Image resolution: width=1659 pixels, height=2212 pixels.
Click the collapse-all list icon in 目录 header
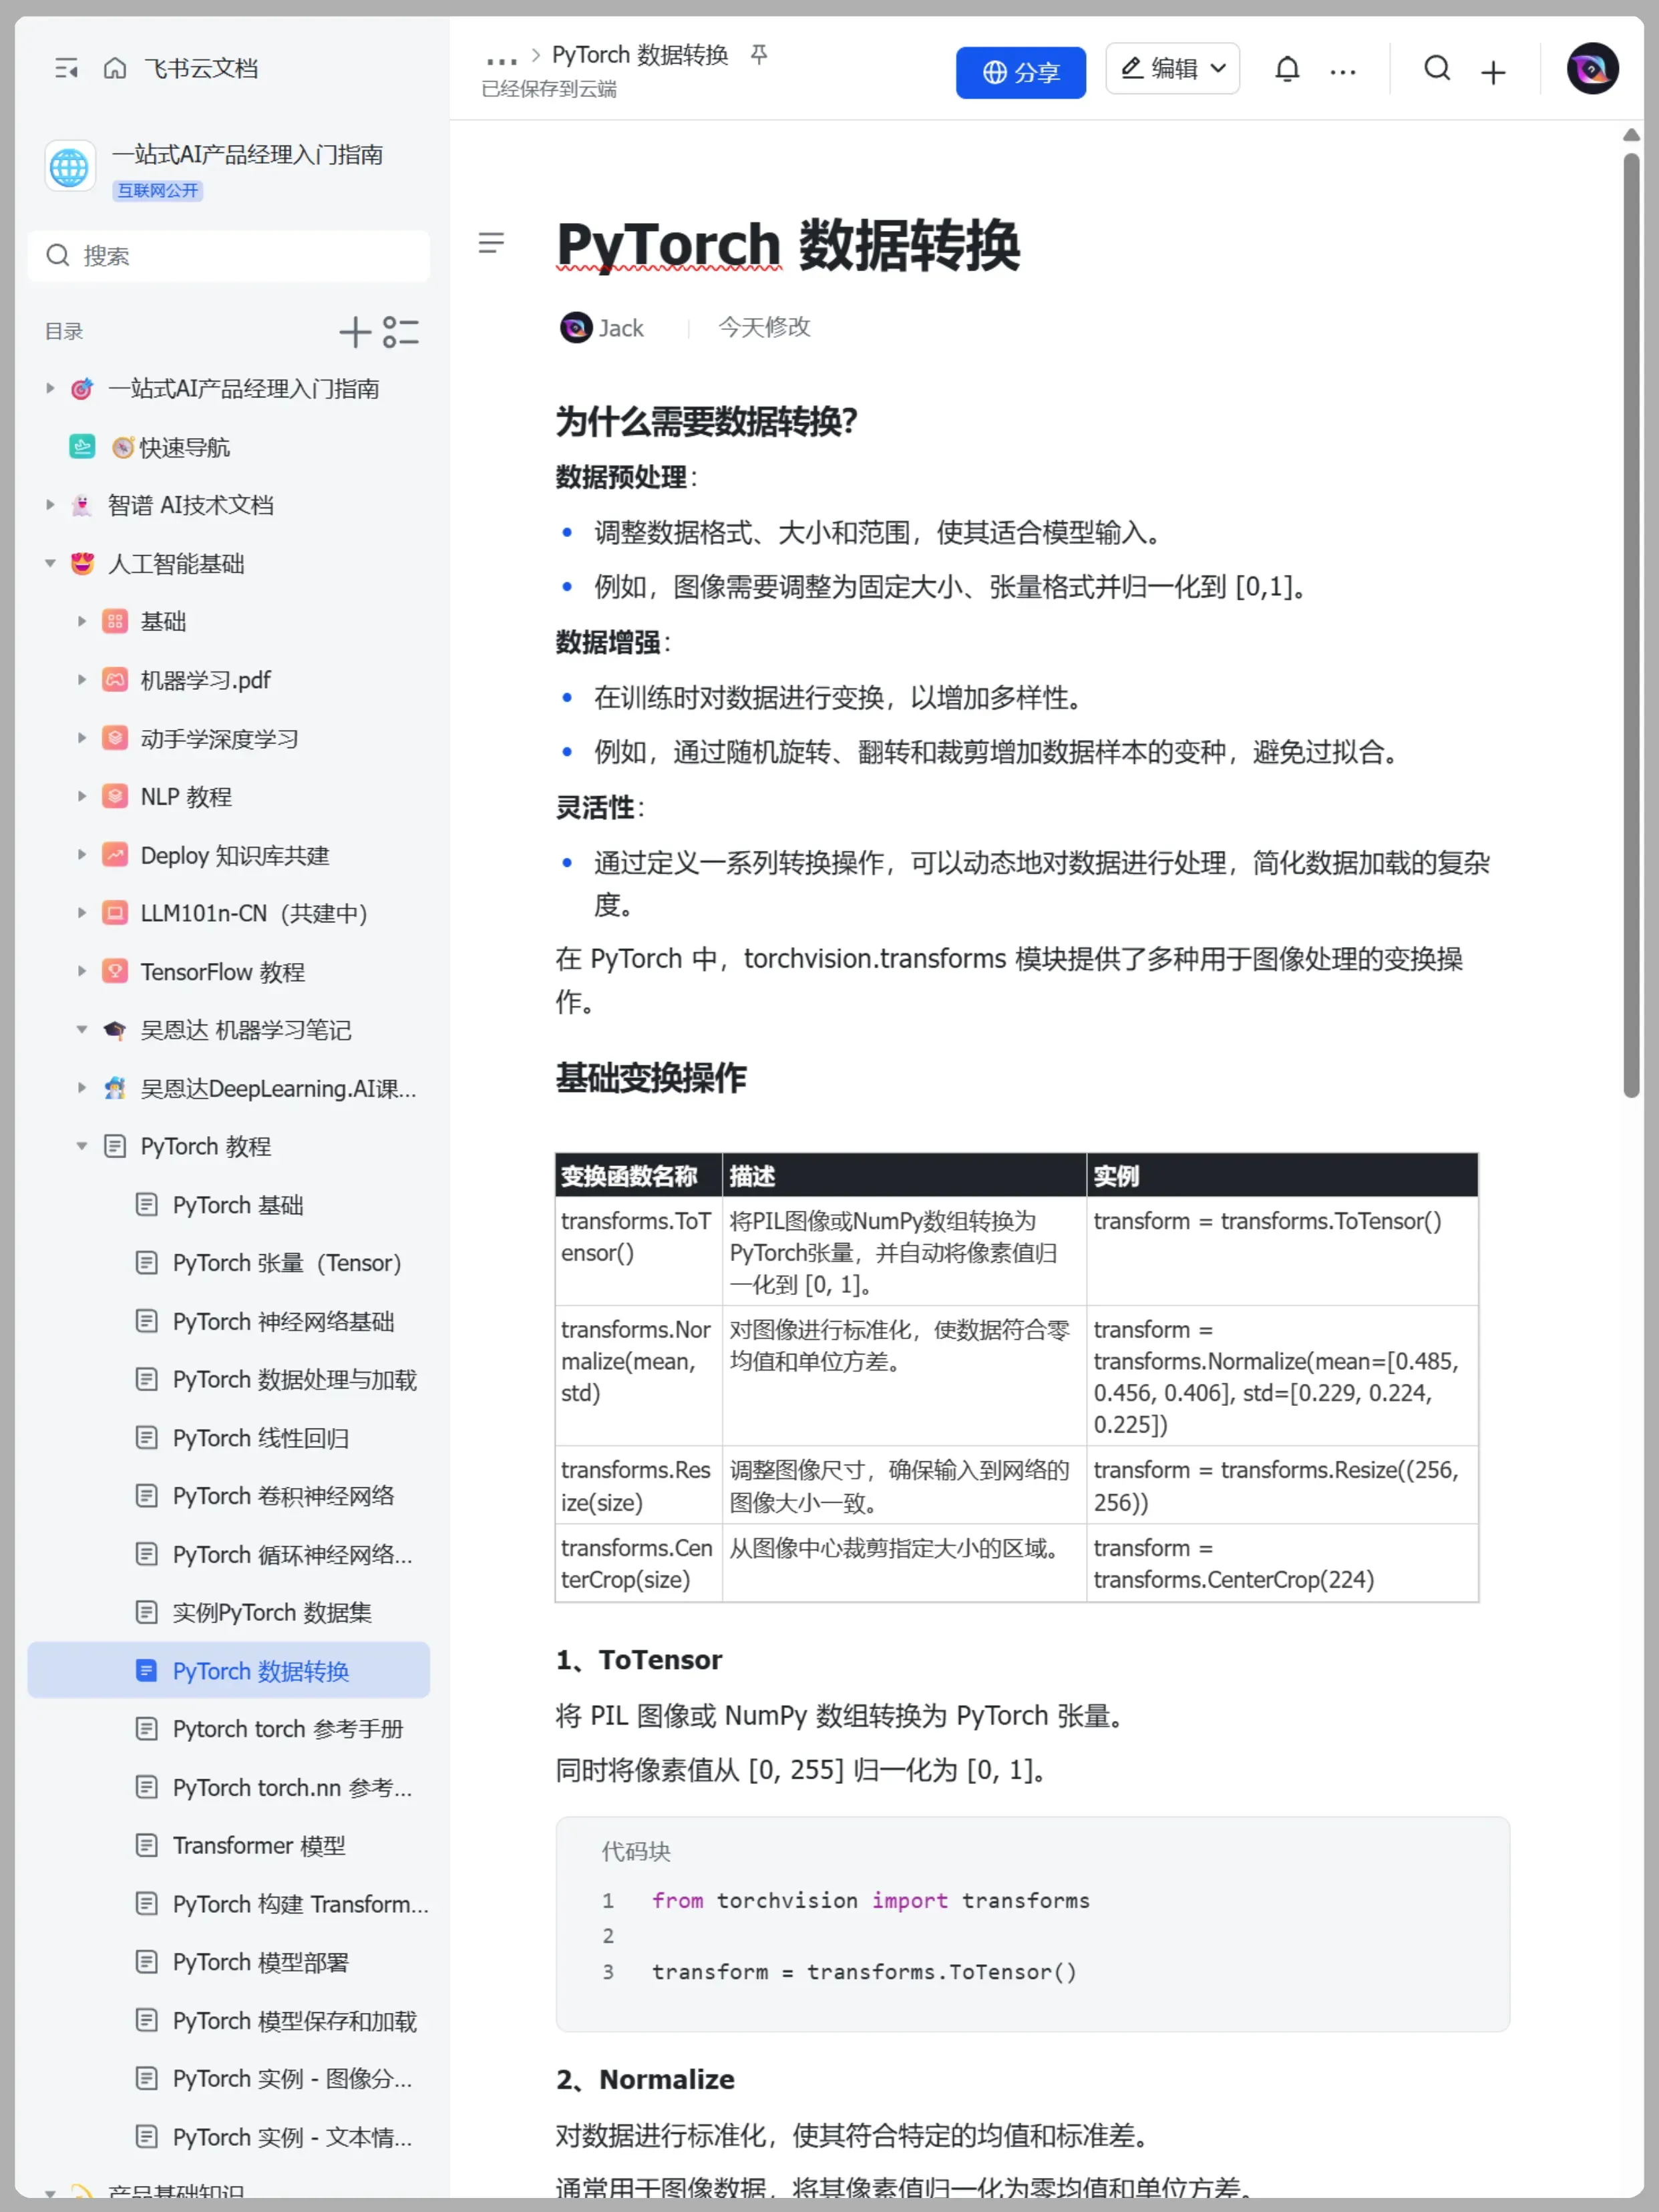coord(401,332)
